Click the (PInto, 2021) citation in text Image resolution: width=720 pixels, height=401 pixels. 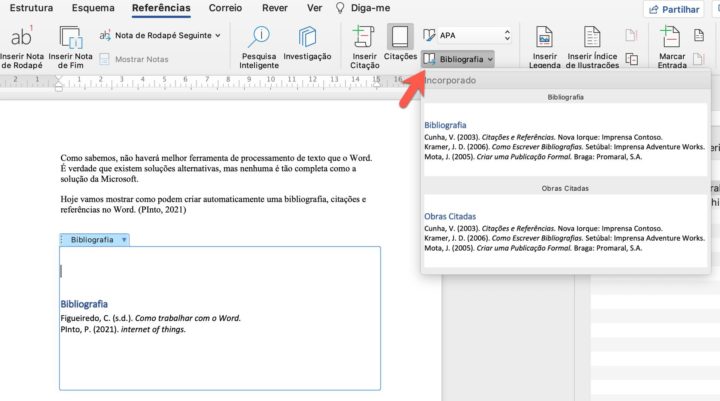[162, 210]
